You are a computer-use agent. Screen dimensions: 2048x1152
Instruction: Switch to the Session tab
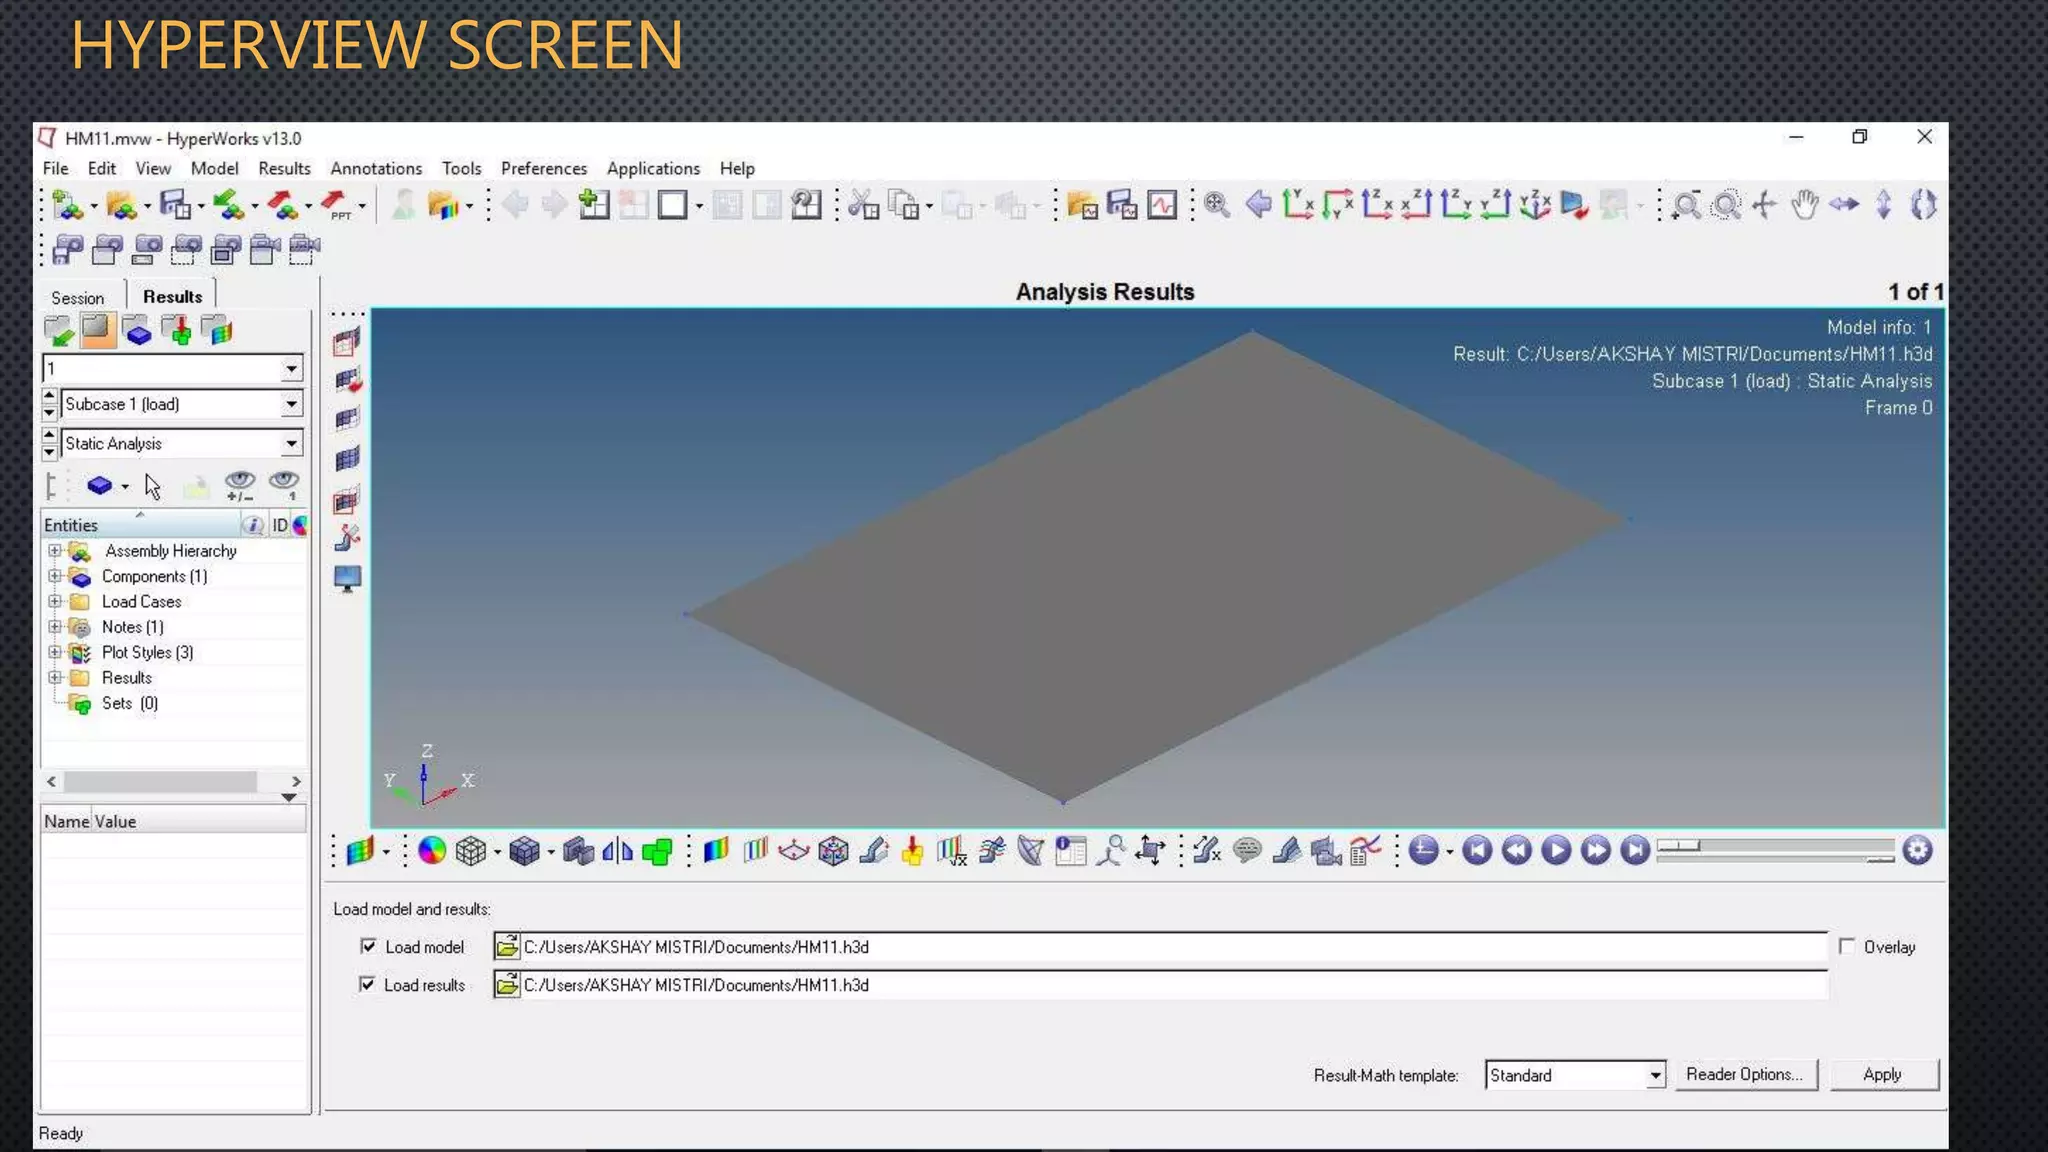point(78,297)
